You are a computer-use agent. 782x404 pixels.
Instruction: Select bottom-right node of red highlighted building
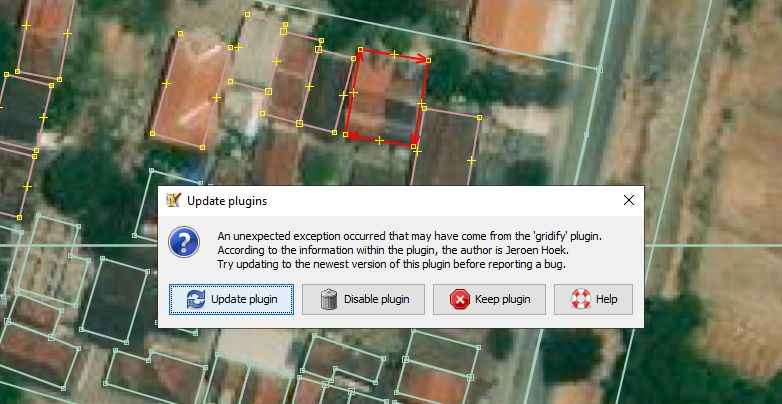(x=413, y=146)
